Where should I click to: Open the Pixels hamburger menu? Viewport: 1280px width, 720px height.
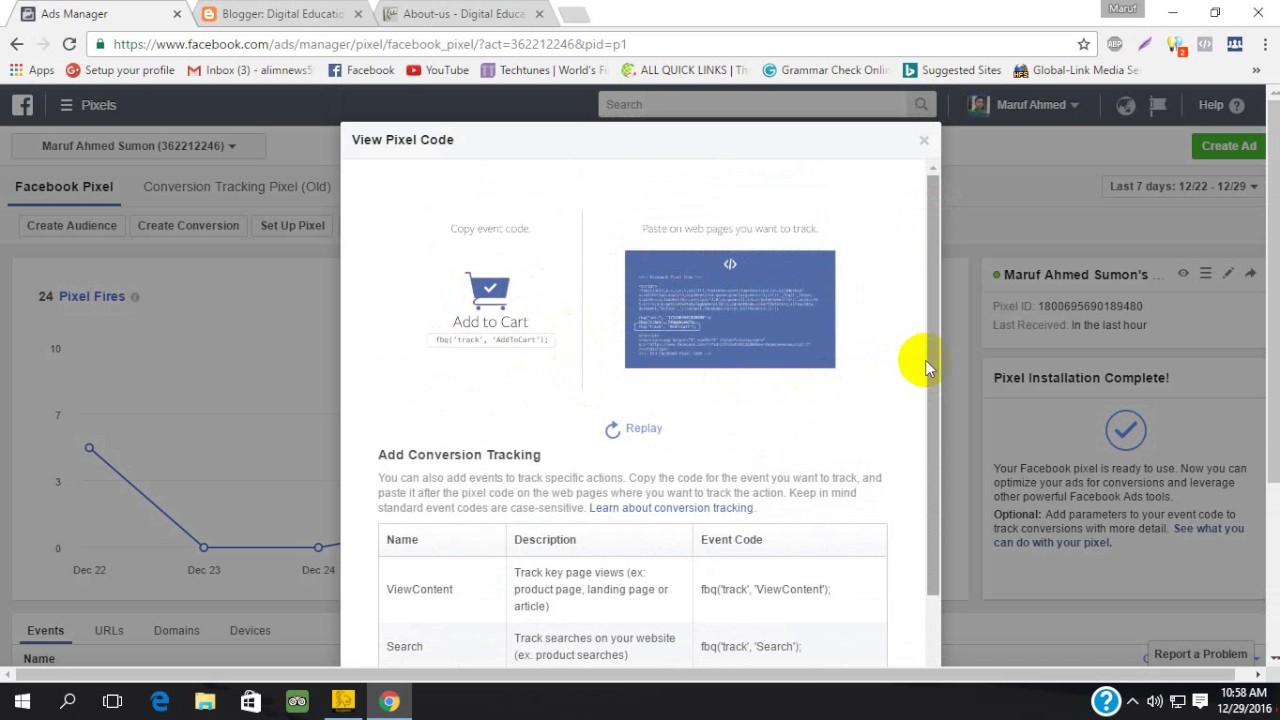tap(88, 105)
